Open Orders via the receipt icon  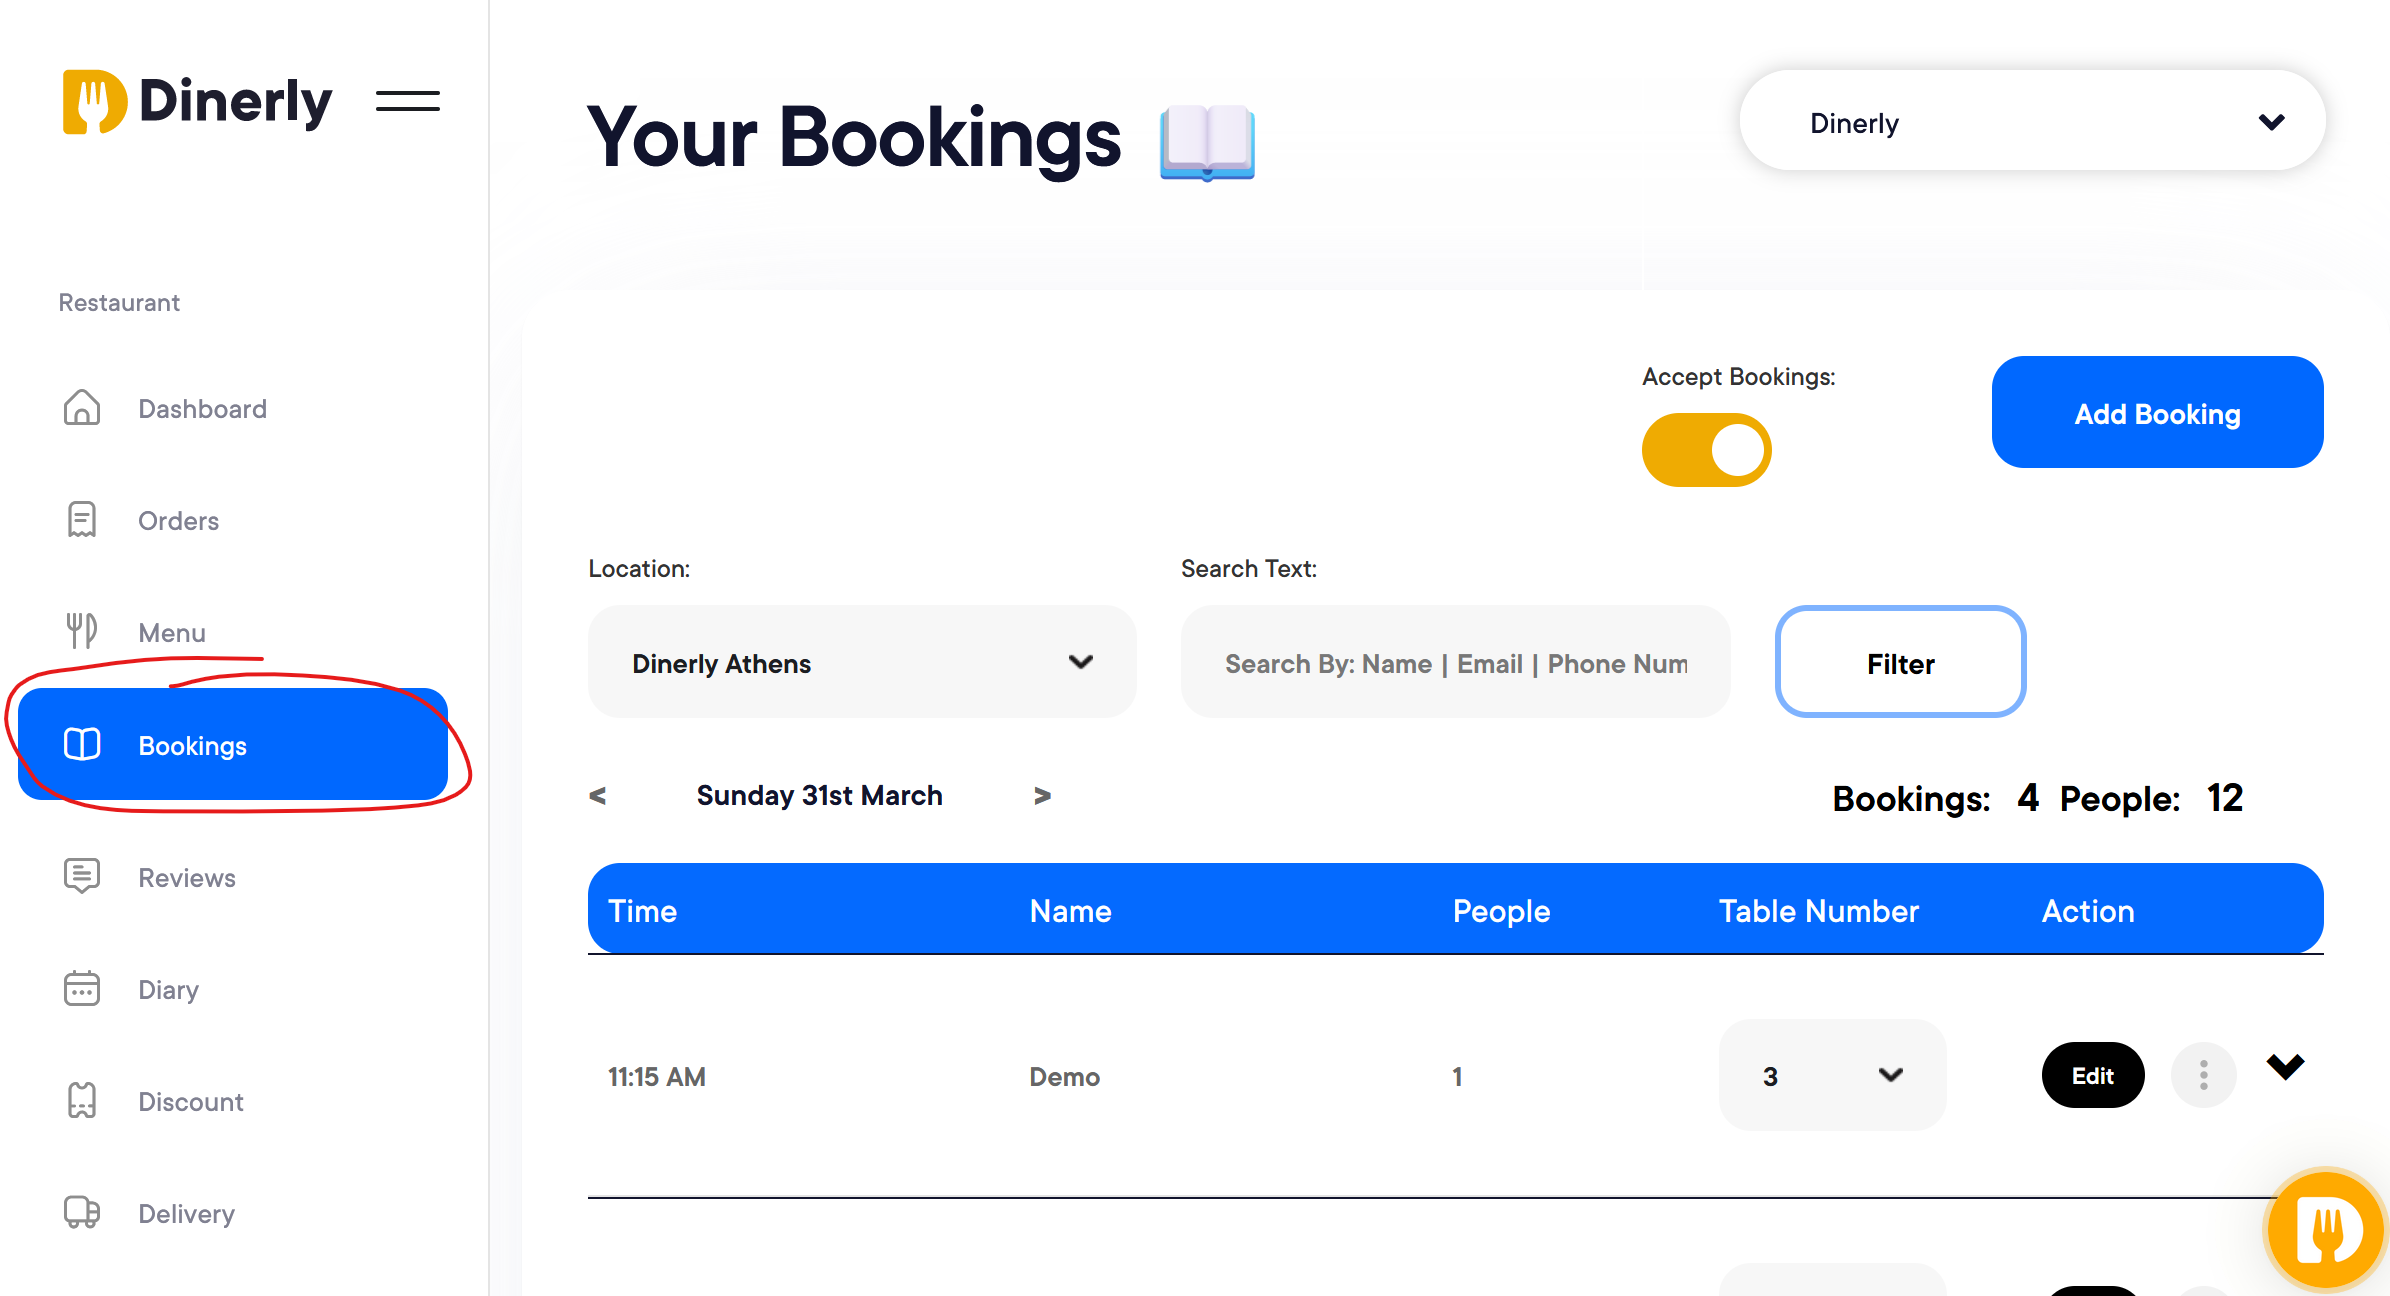point(82,520)
